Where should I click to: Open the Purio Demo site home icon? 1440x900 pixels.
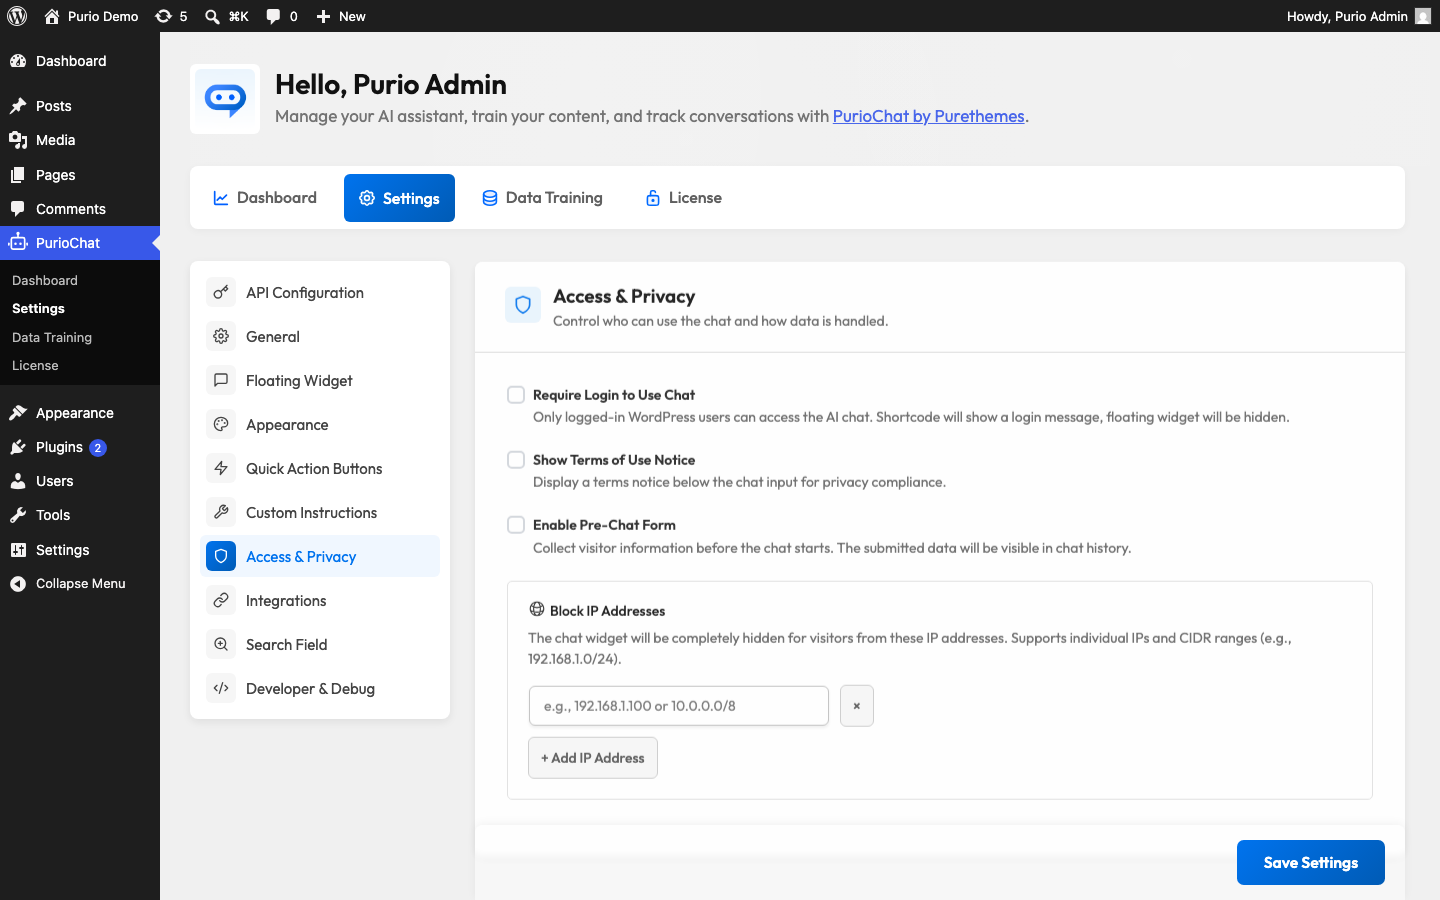tap(52, 16)
